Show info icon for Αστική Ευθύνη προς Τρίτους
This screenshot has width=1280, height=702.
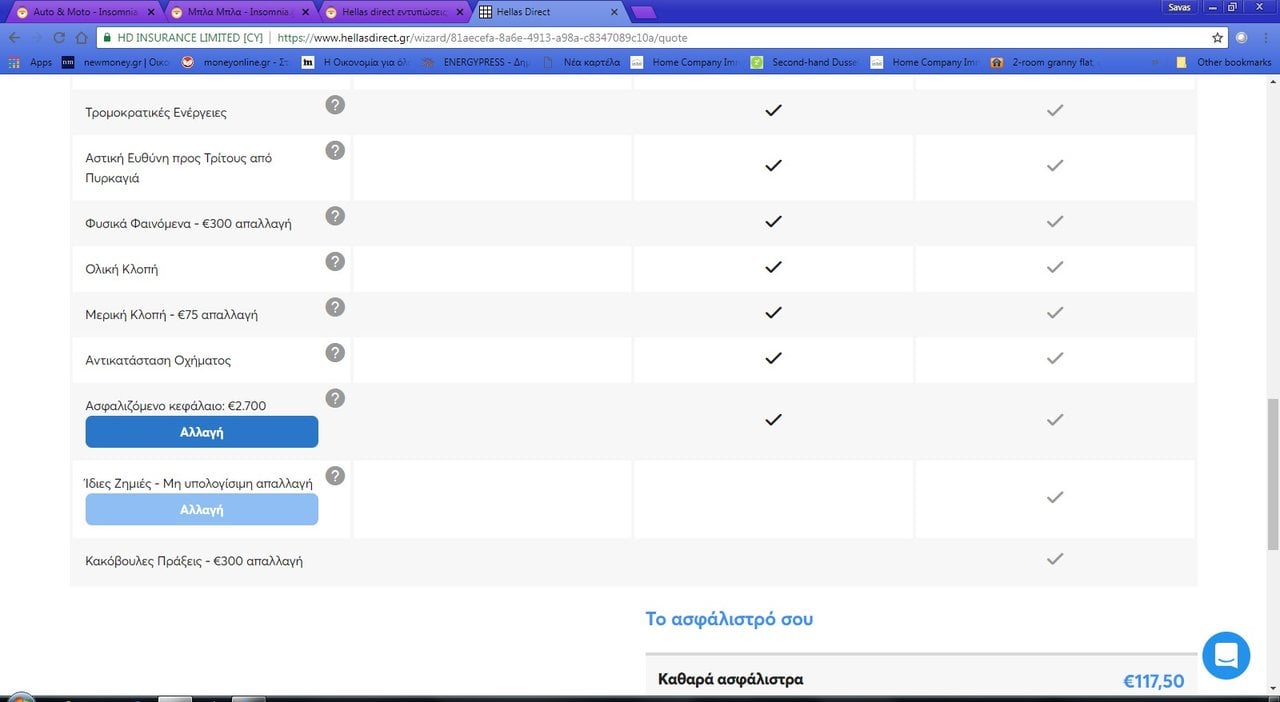pos(335,150)
